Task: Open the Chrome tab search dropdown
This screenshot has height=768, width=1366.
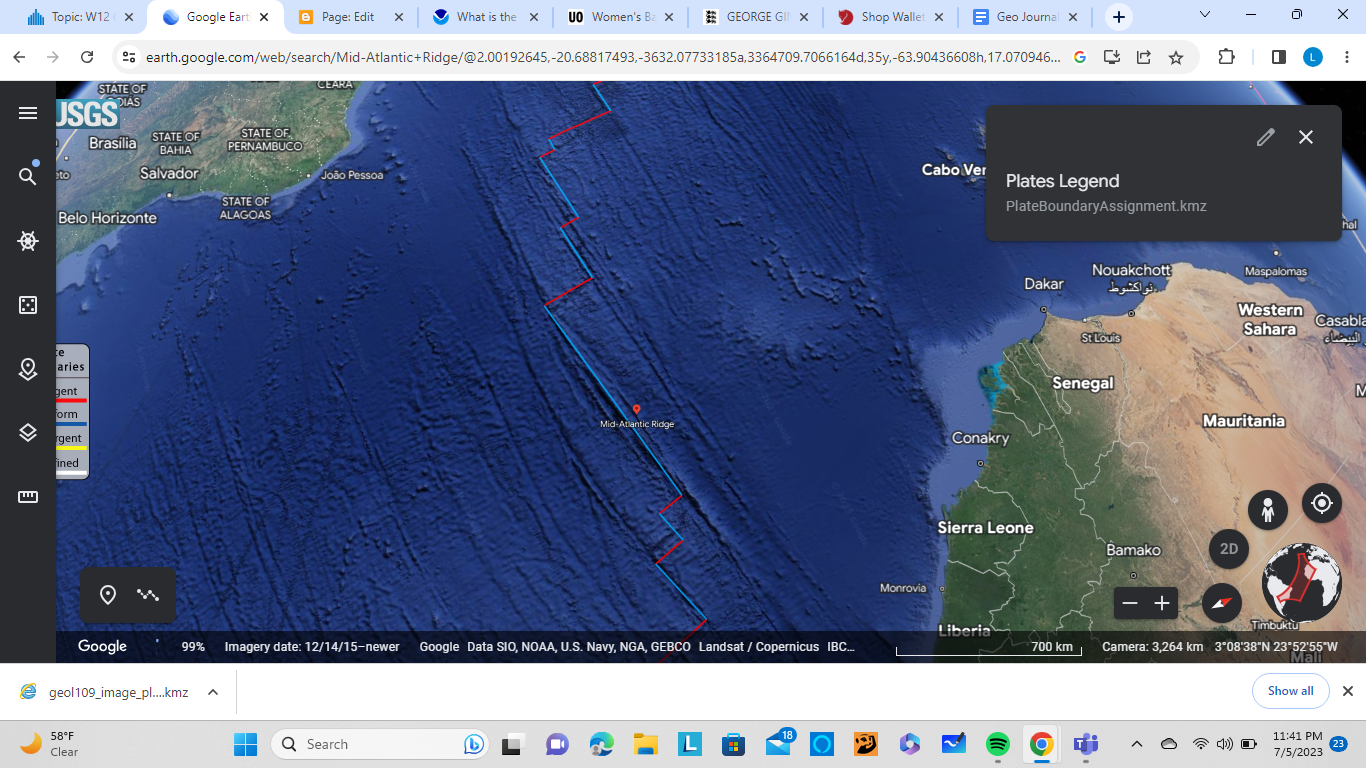Action: point(1205,15)
